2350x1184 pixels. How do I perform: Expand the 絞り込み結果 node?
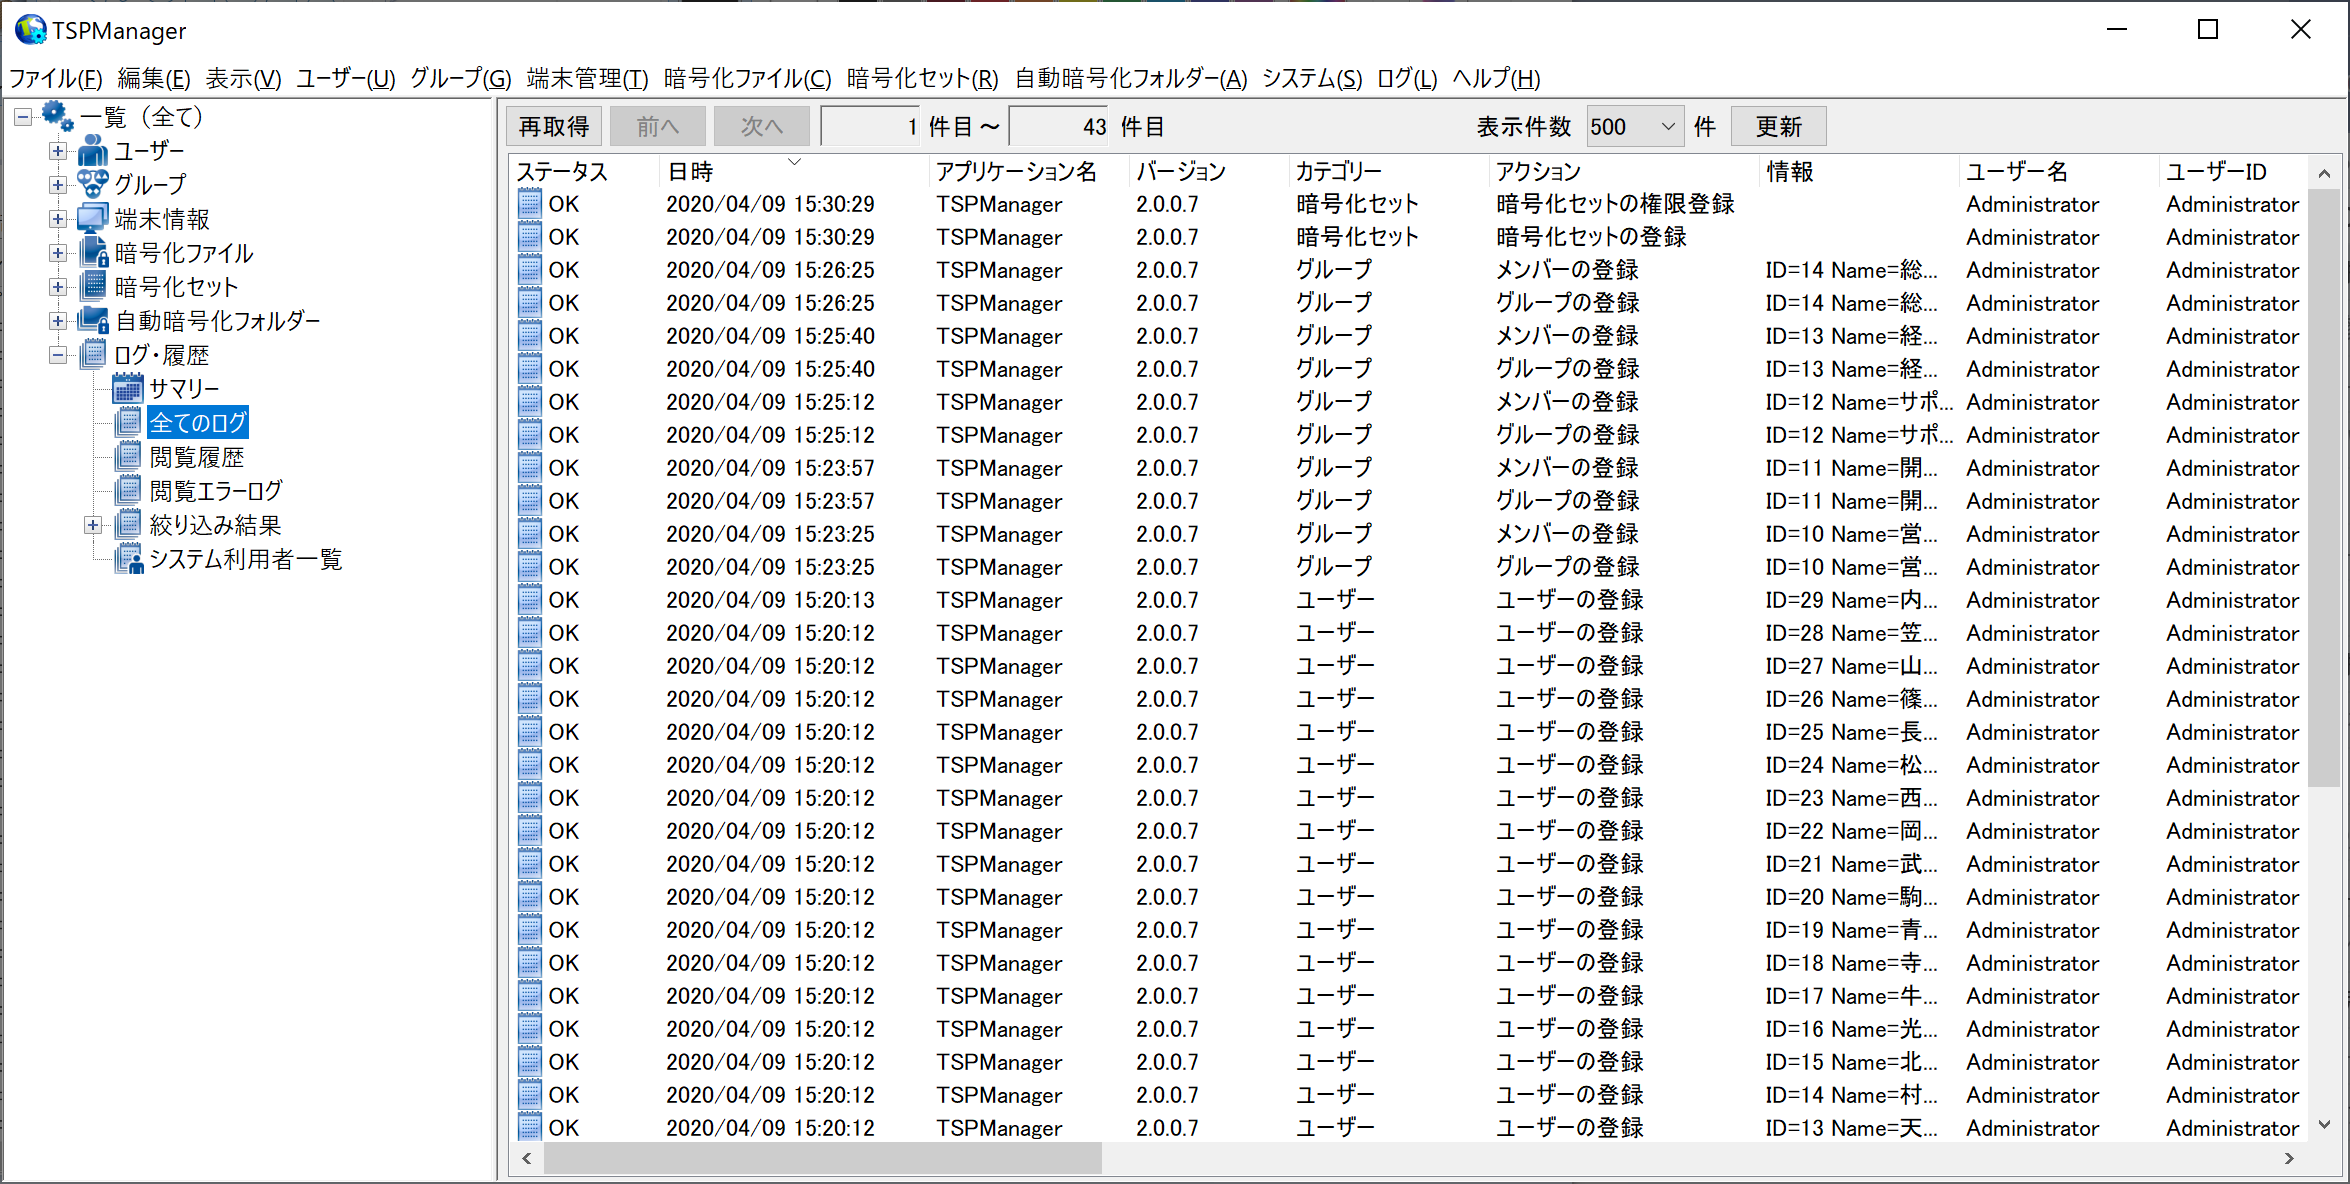tap(93, 526)
